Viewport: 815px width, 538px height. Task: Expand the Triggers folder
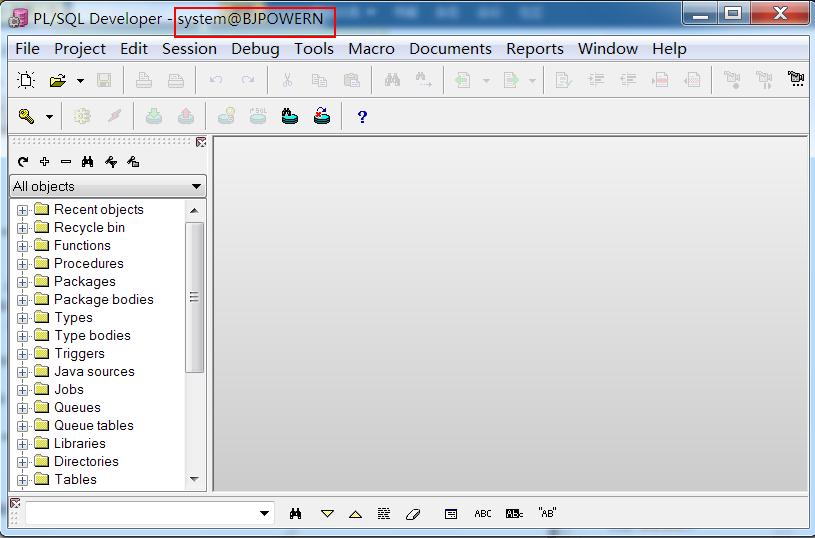(x=22, y=354)
